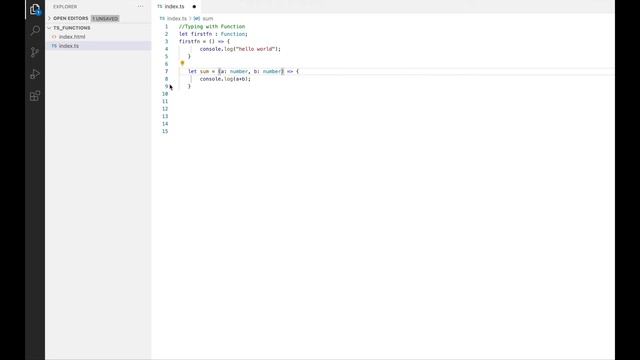Image resolution: width=640 pixels, height=360 pixels.
Task: Click the "hello world" string literal
Action: point(255,49)
